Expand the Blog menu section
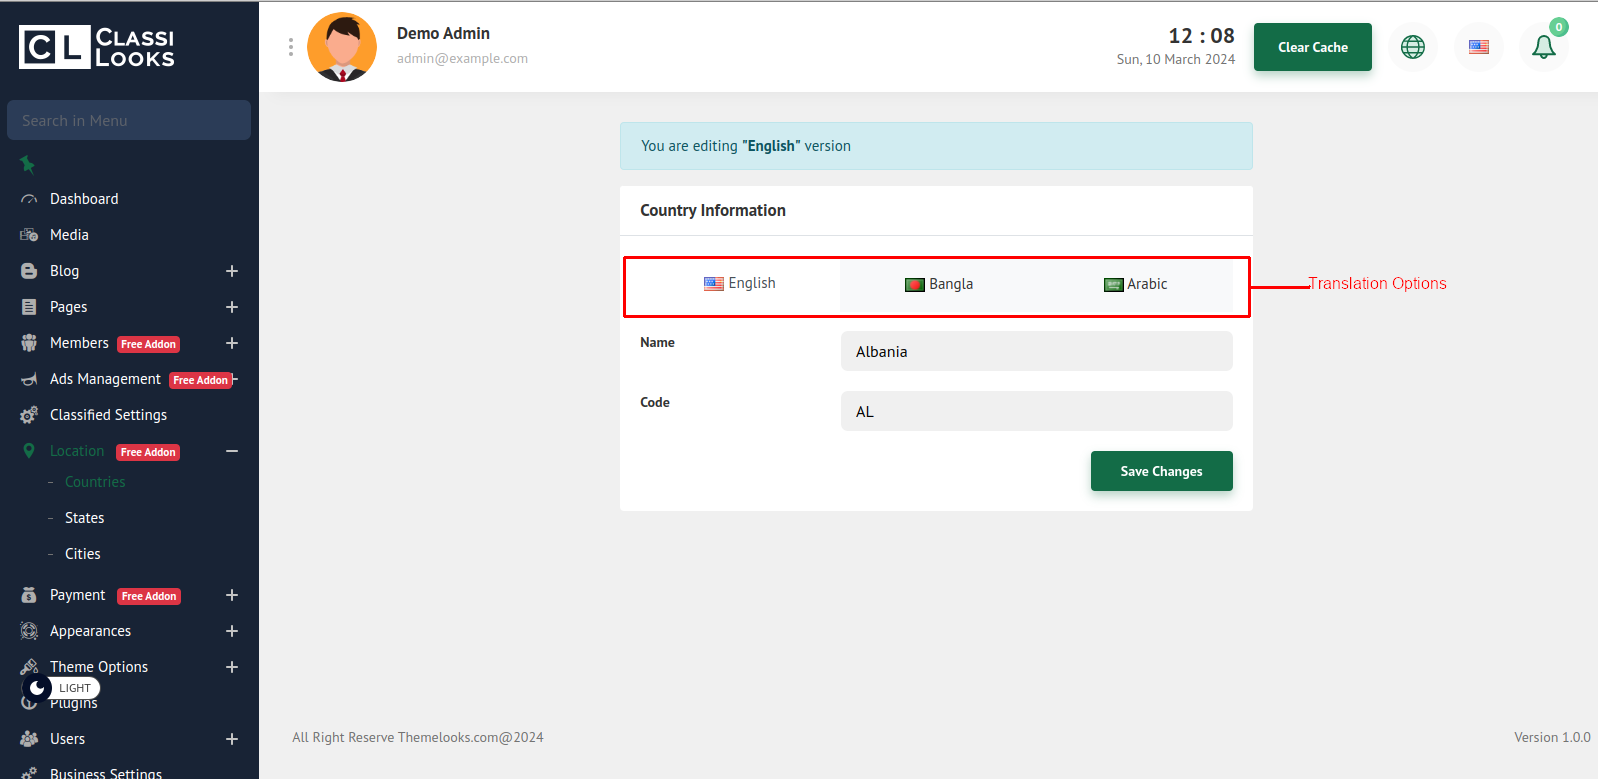This screenshot has width=1598, height=779. tap(231, 271)
